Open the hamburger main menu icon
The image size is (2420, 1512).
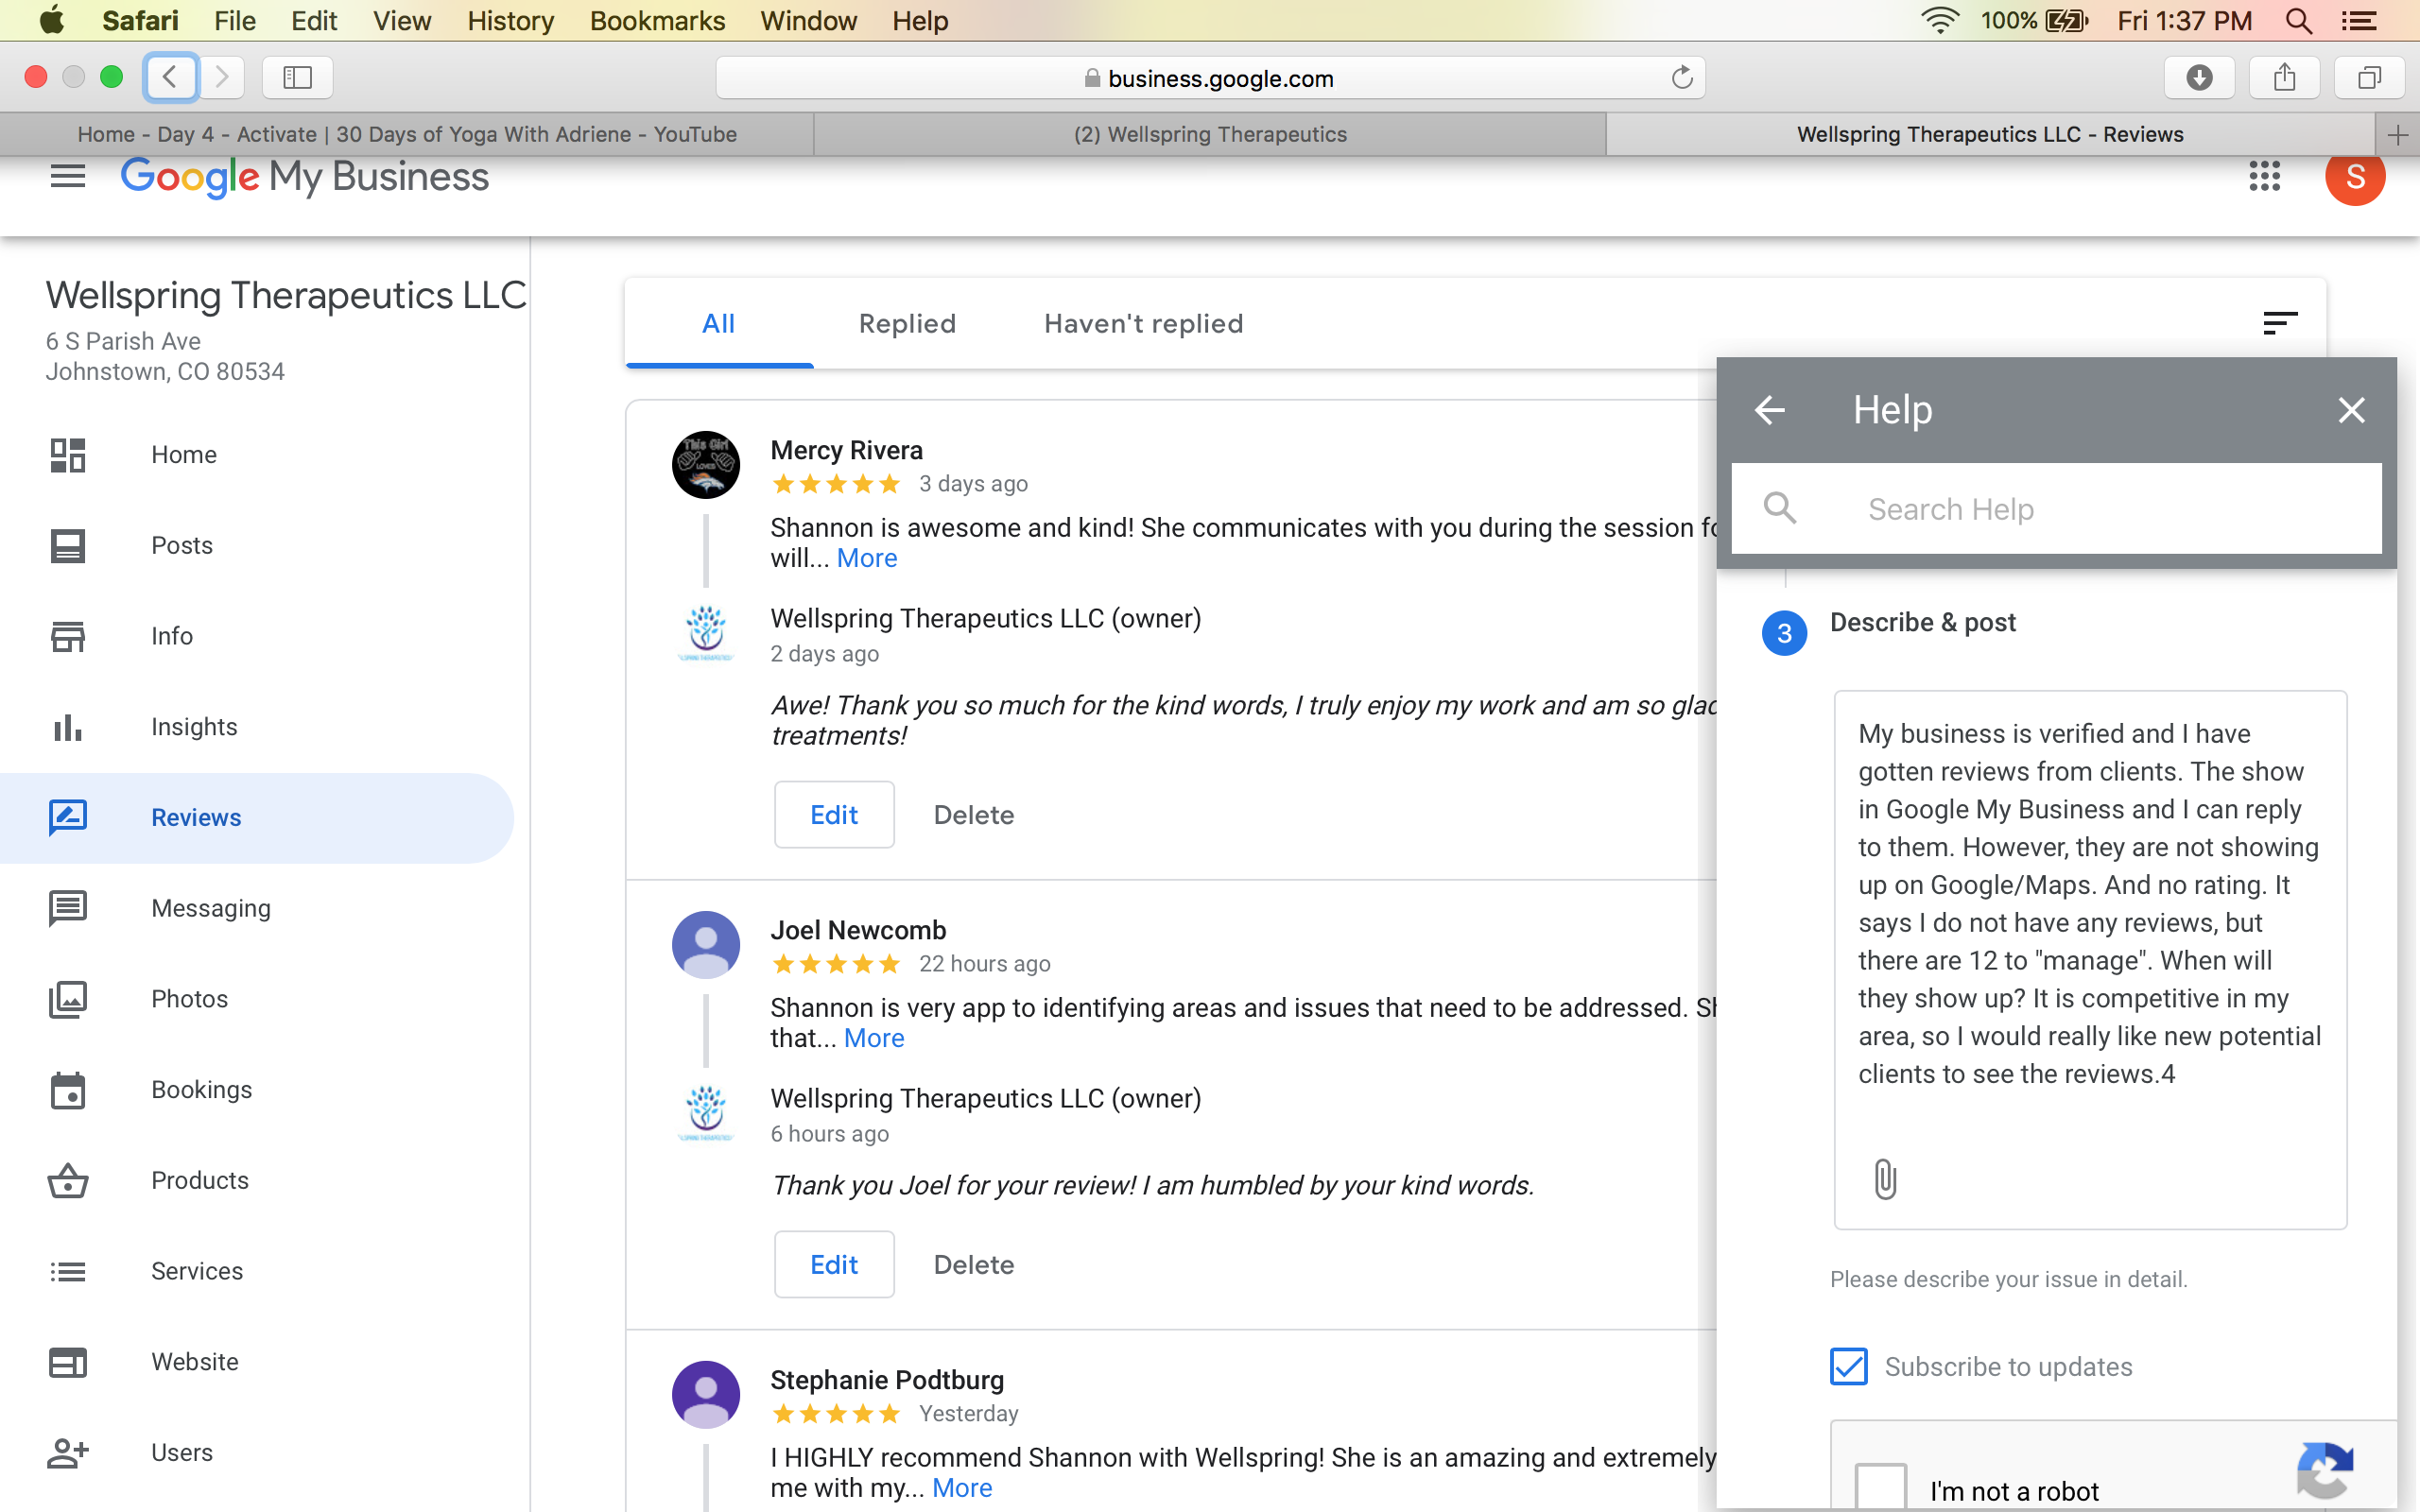pyautogui.click(x=68, y=176)
